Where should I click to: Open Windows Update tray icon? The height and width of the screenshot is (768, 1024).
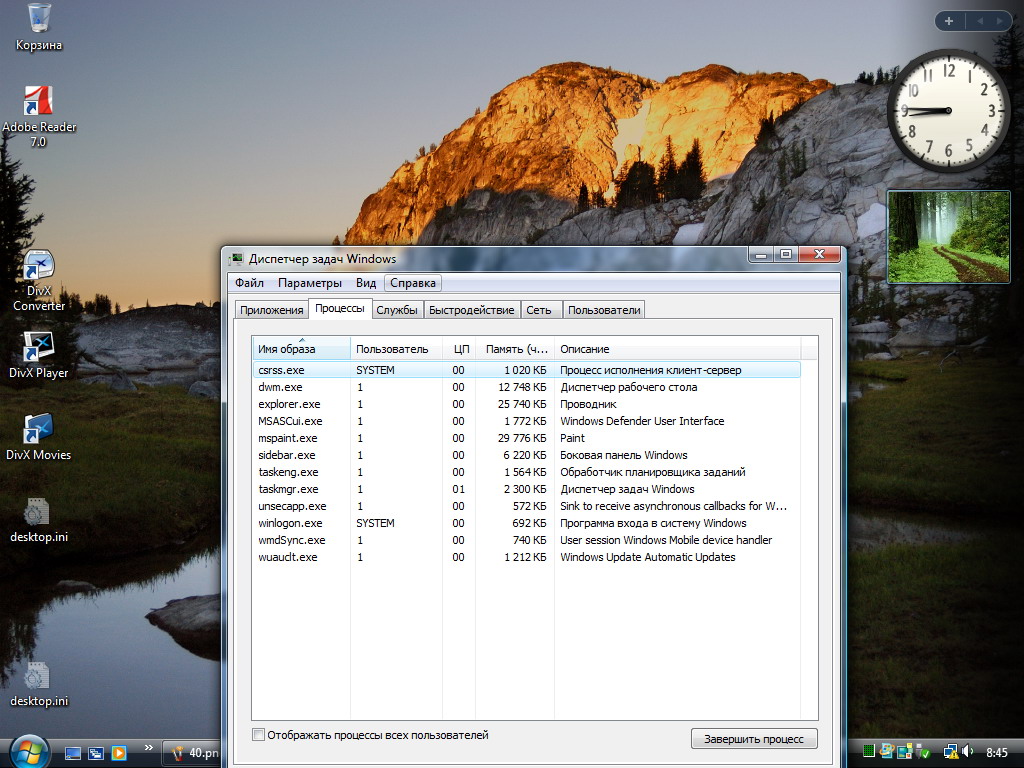coord(886,752)
